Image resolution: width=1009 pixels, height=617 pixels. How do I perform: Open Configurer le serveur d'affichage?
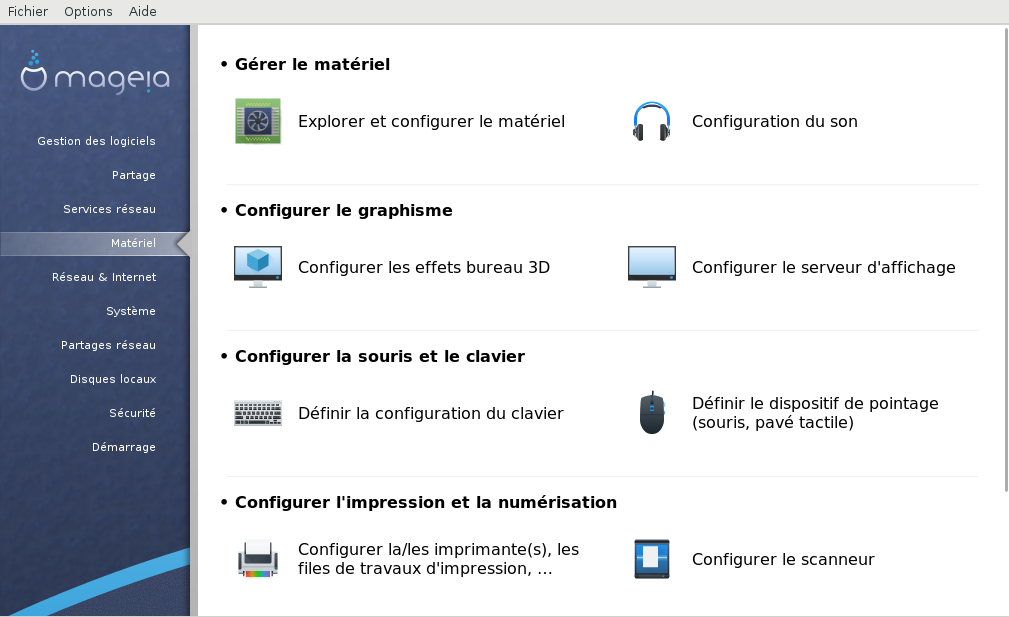[x=824, y=268]
